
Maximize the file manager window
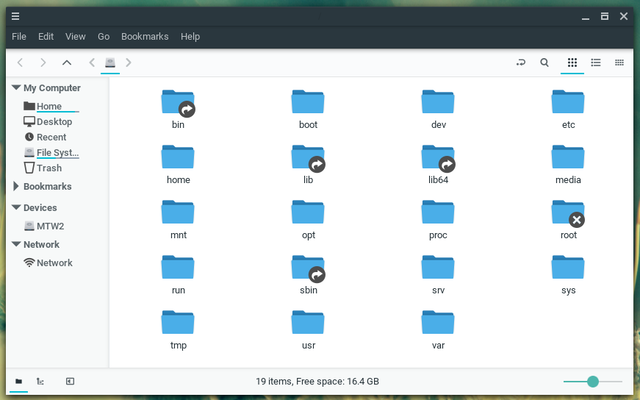click(604, 16)
